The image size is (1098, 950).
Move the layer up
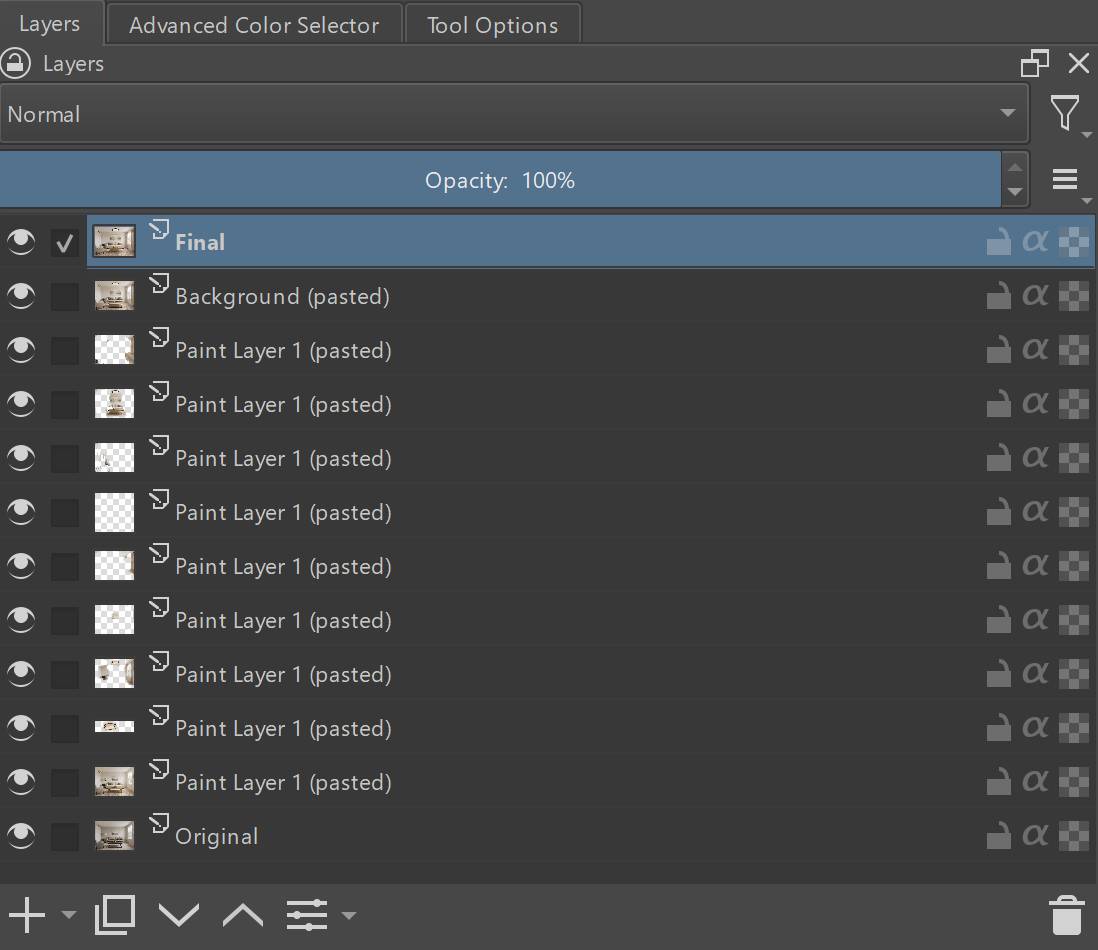tap(243, 915)
